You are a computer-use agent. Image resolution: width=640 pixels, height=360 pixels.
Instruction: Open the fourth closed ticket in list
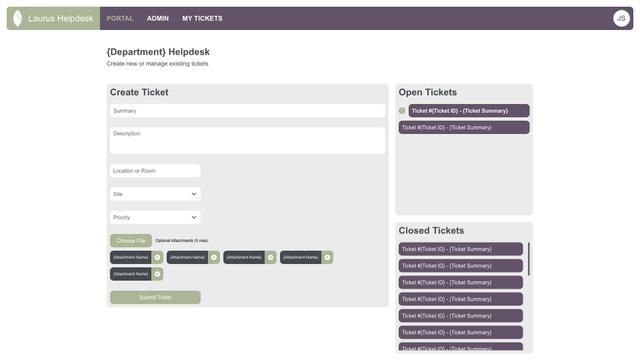pos(461,299)
